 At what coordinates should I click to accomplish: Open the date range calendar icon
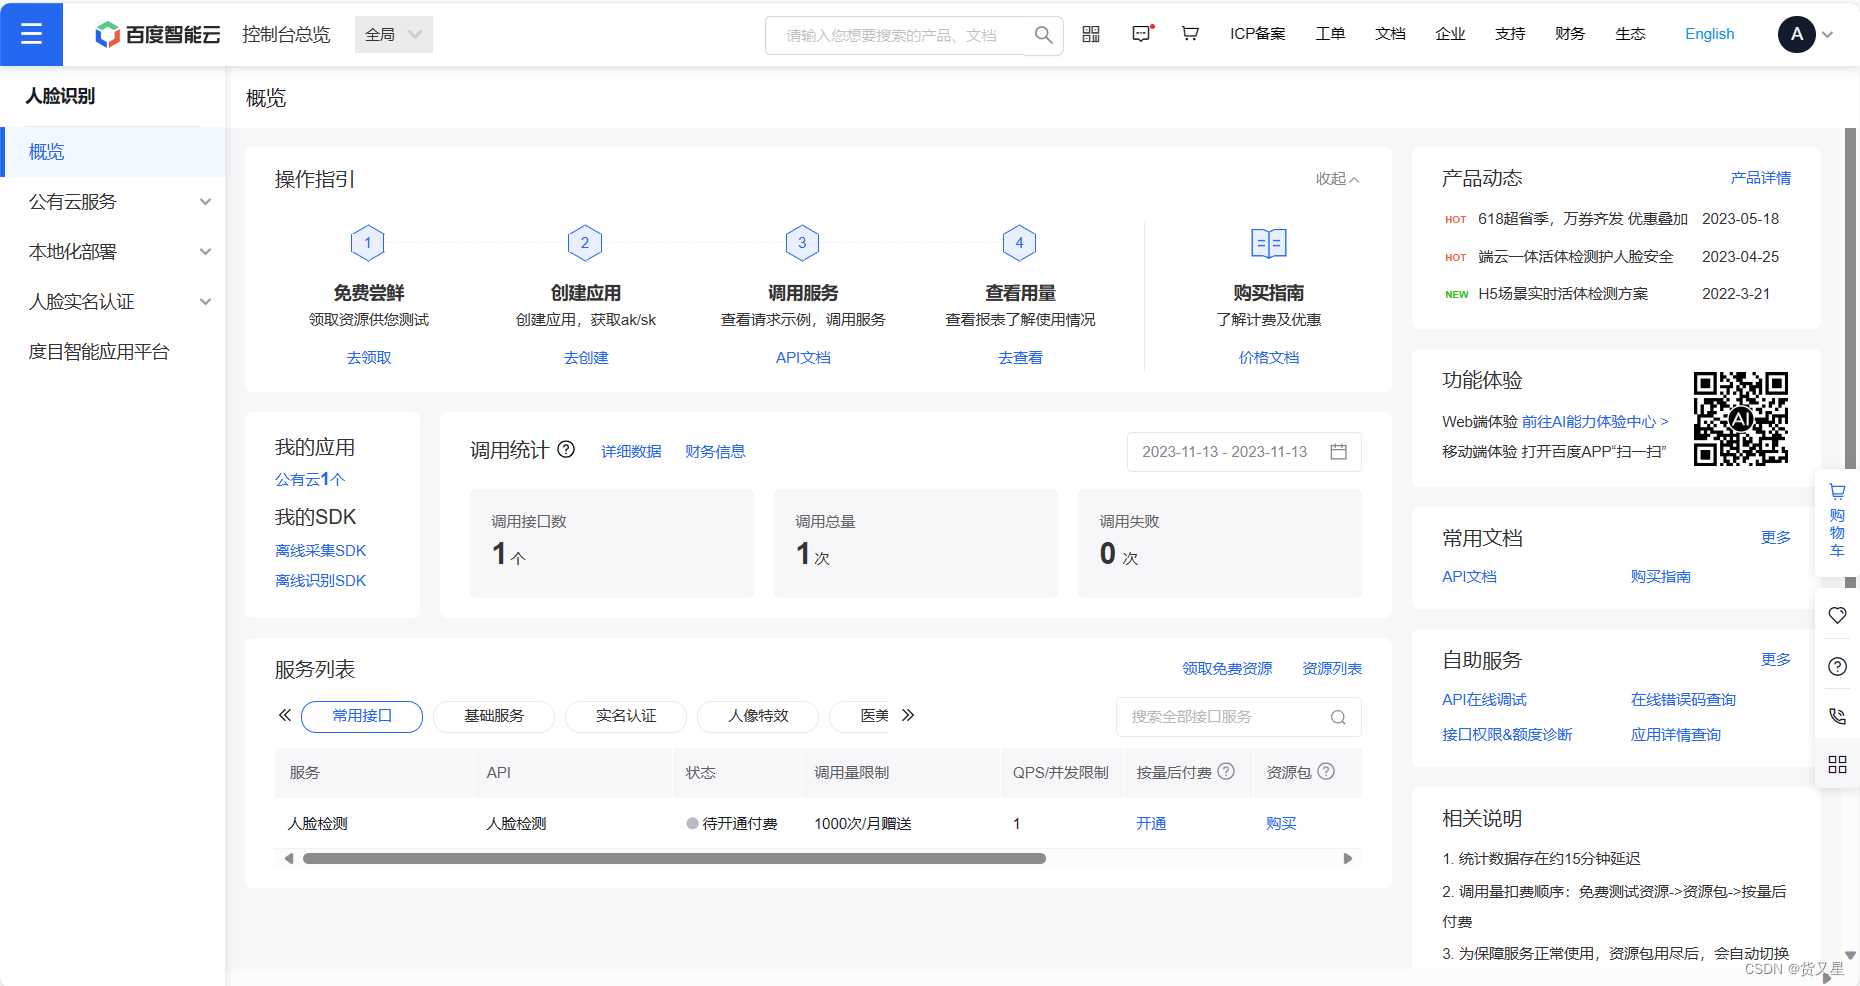(1338, 452)
